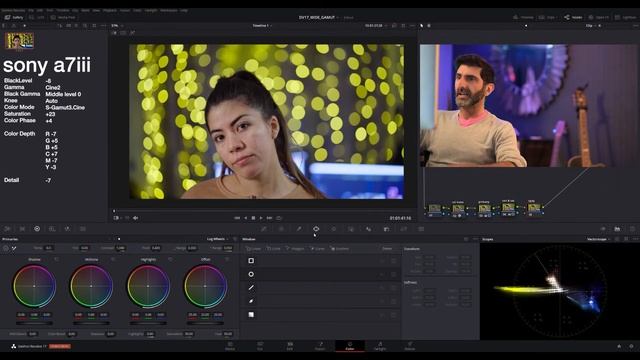Show the Info panel

point(632,229)
